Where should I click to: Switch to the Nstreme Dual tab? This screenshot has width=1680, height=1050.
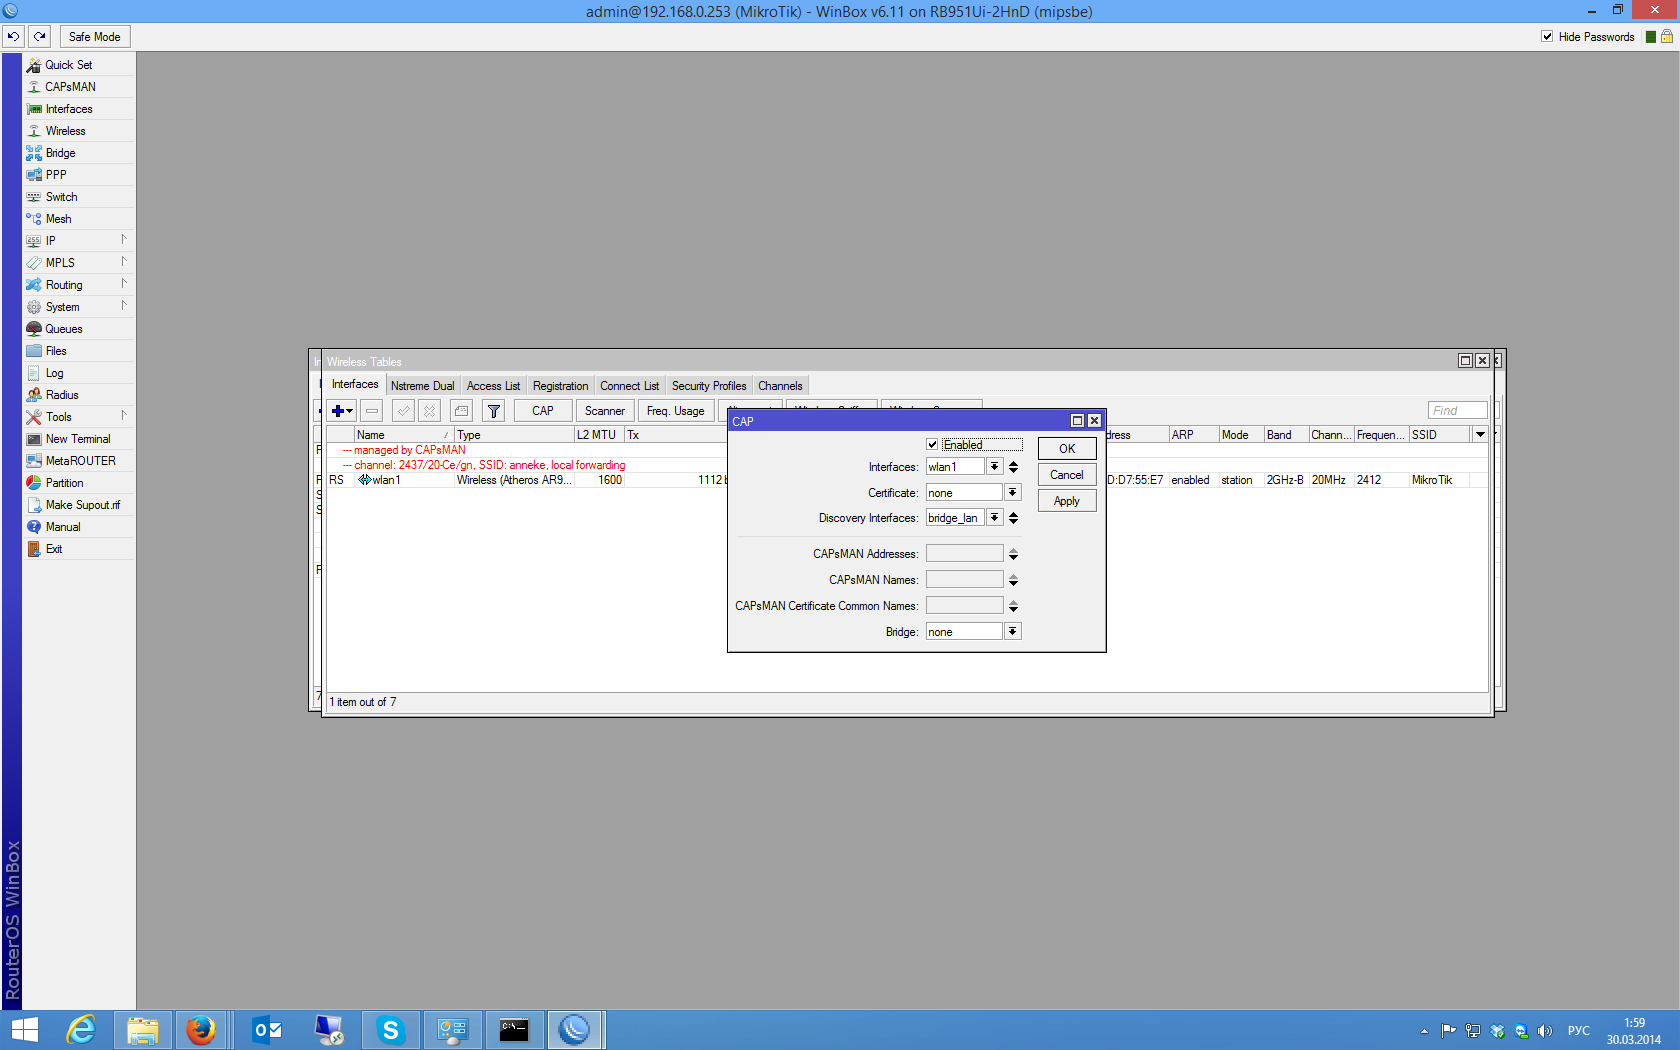tap(422, 386)
